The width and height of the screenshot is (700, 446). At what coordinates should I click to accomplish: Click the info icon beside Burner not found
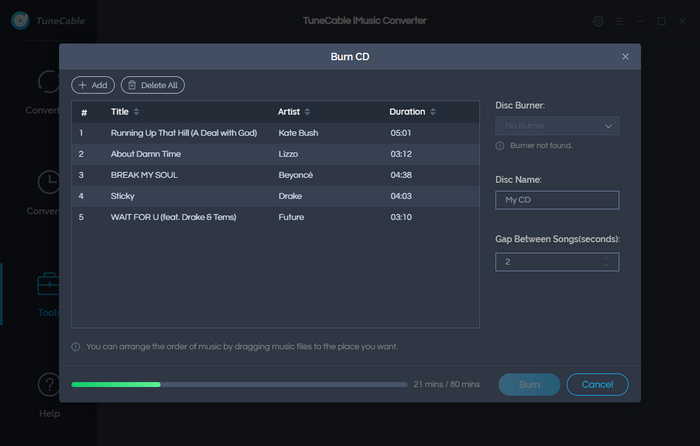[500, 146]
